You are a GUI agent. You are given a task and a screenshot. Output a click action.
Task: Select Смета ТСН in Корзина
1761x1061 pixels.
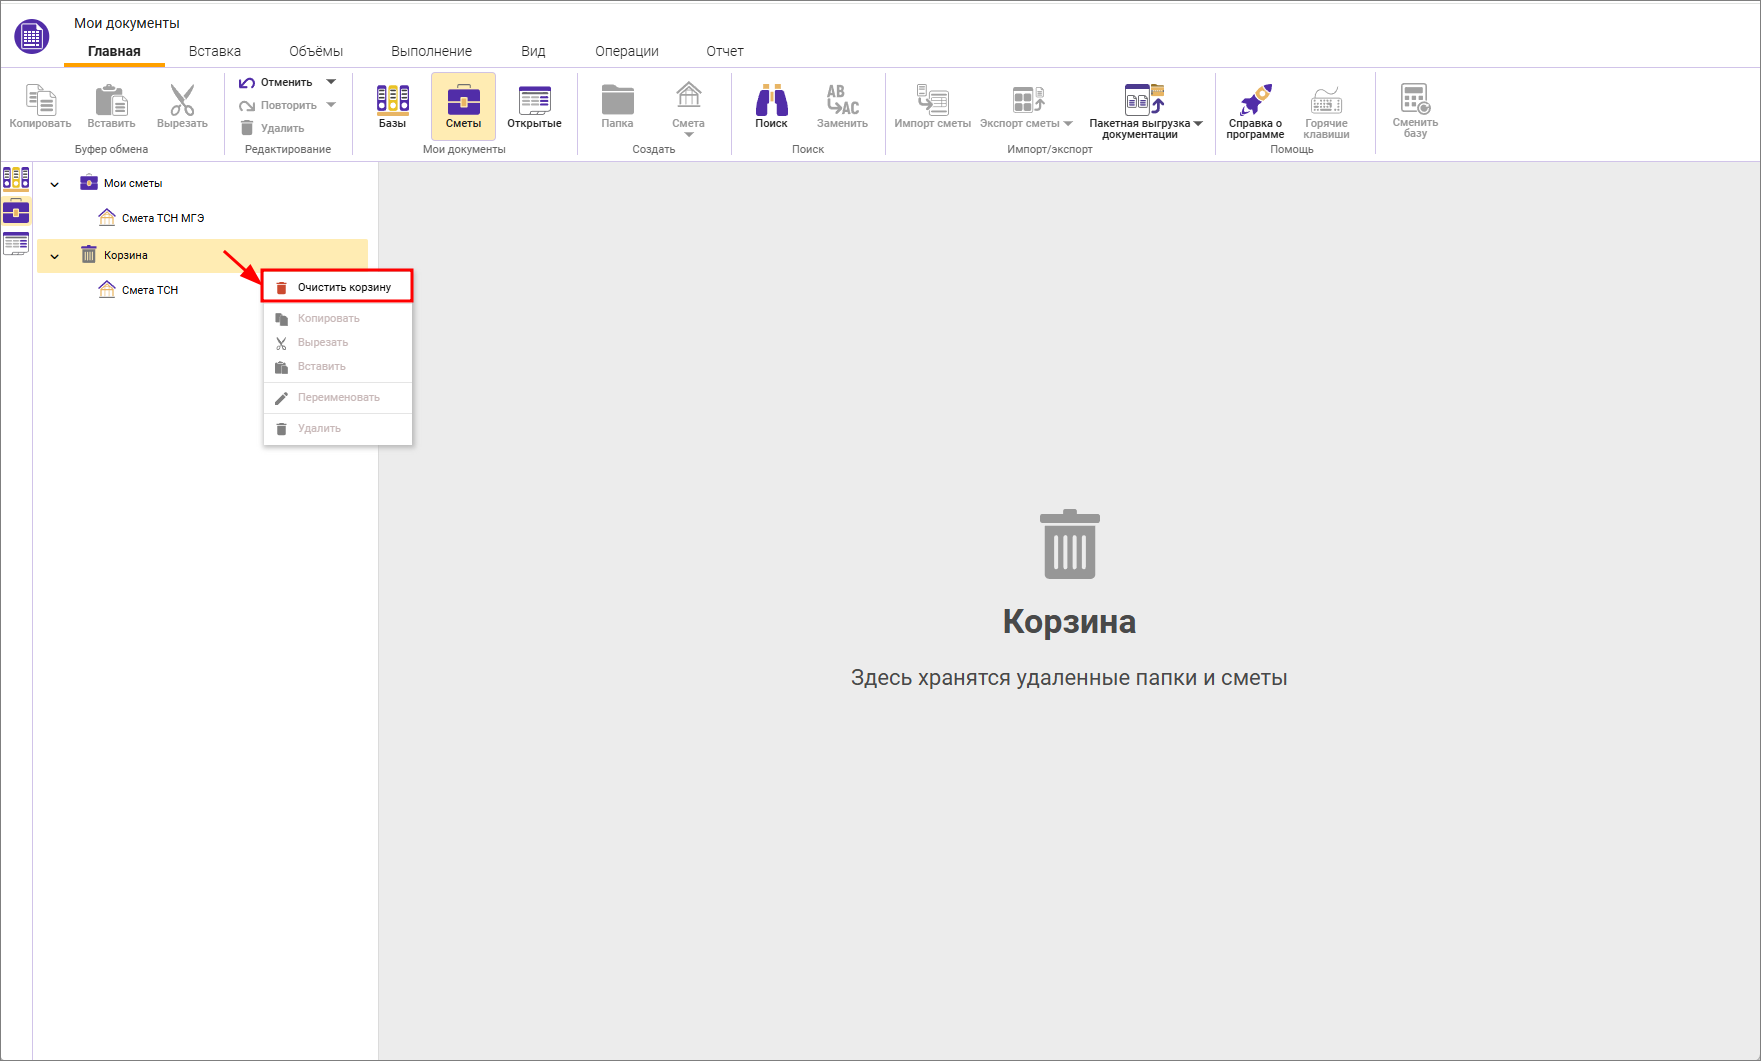[149, 290]
